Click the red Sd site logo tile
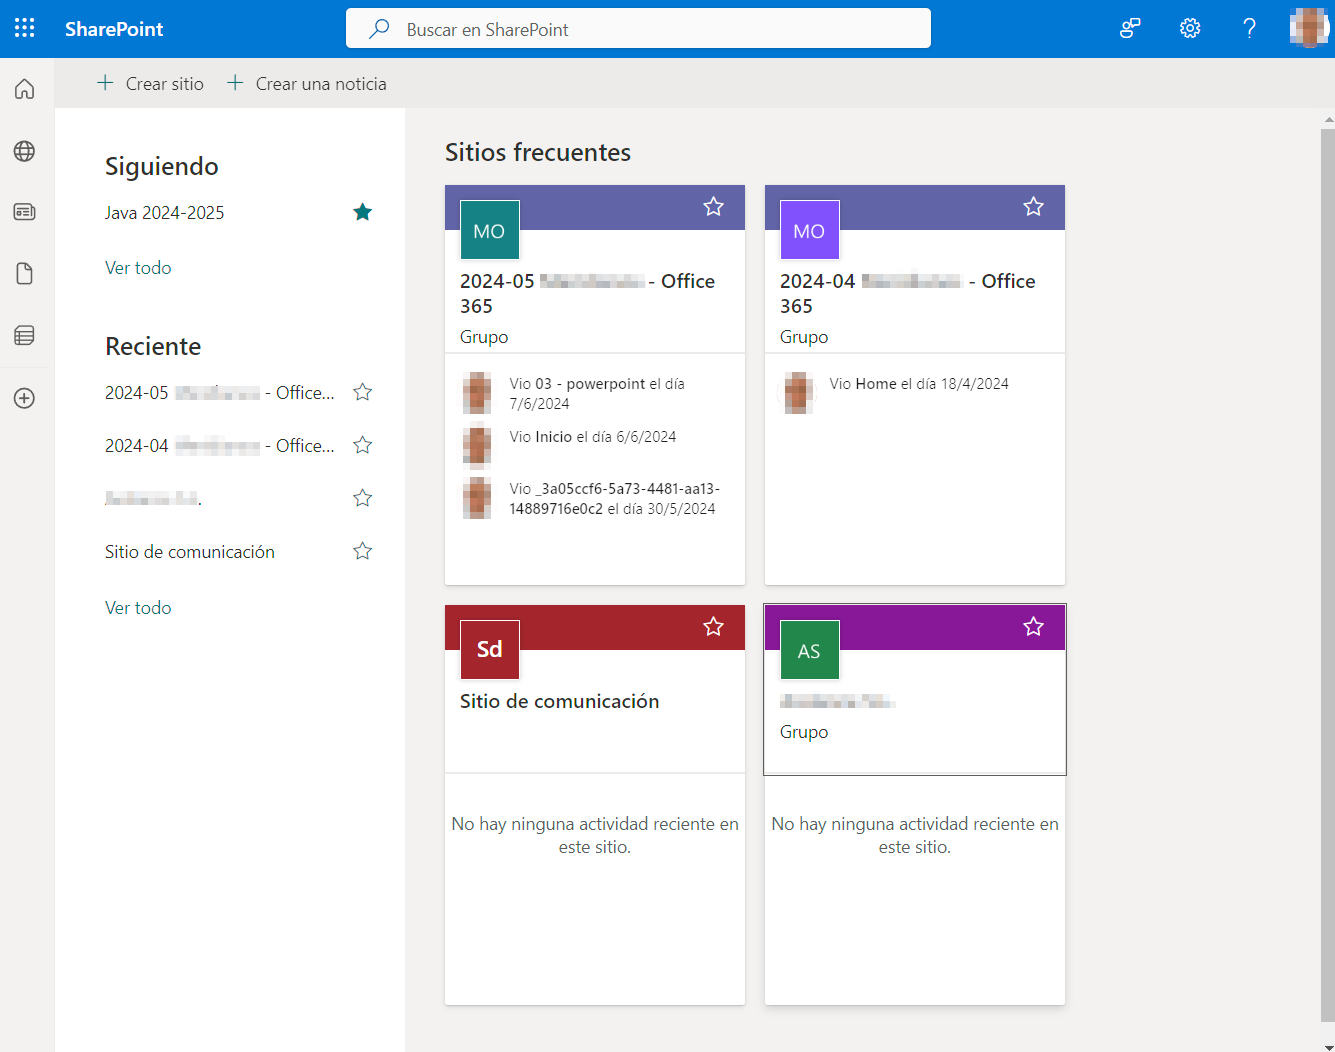Image resolution: width=1335 pixels, height=1052 pixels. click(490, 650)
